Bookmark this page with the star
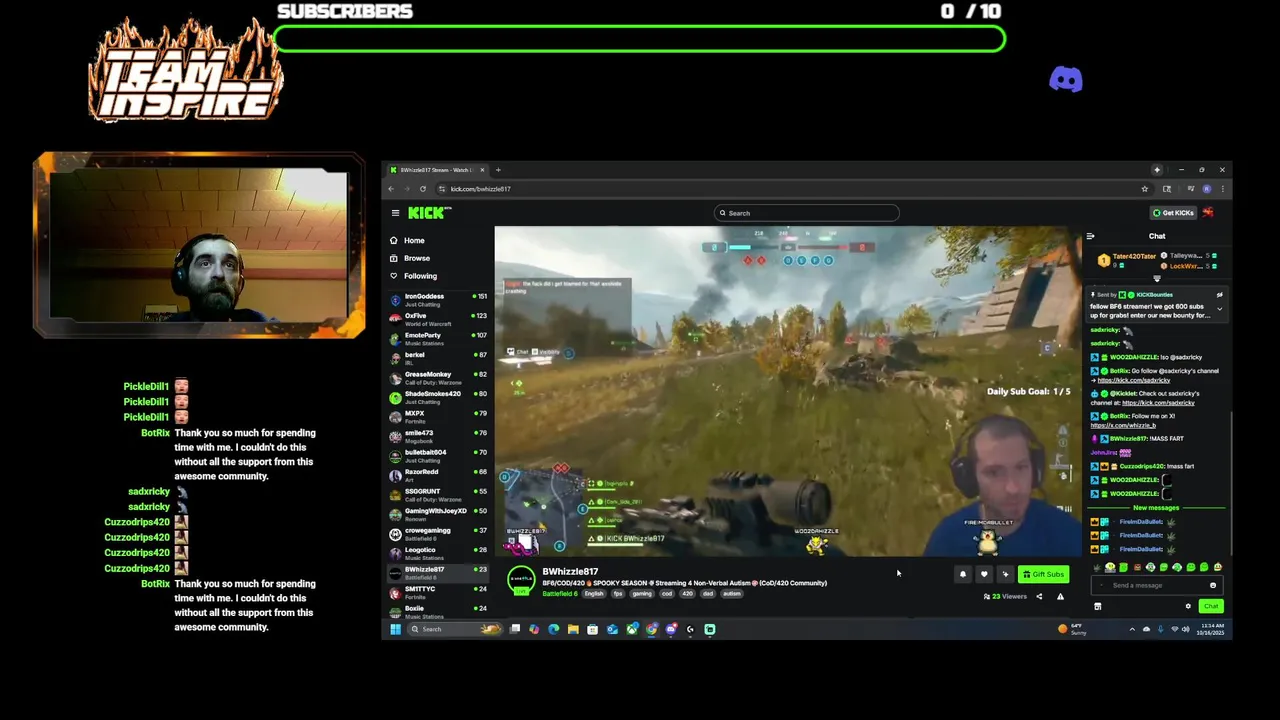This screenshot has width=1280, height=720. click(1145, 189)
